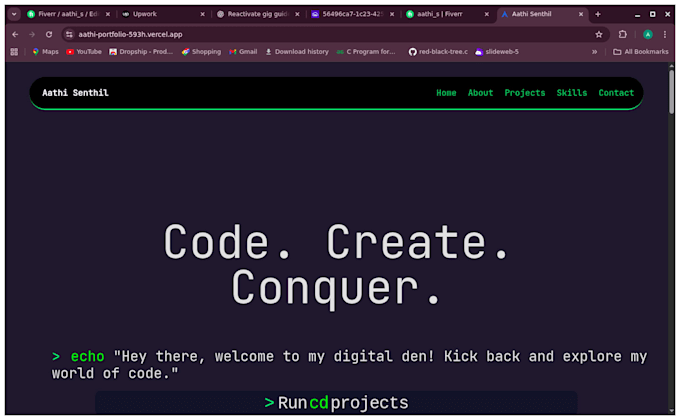Image resolution: width=680 pixels, height=420 pixels.
Task: Click the browser forward arrow
Action: click(32, 34)
